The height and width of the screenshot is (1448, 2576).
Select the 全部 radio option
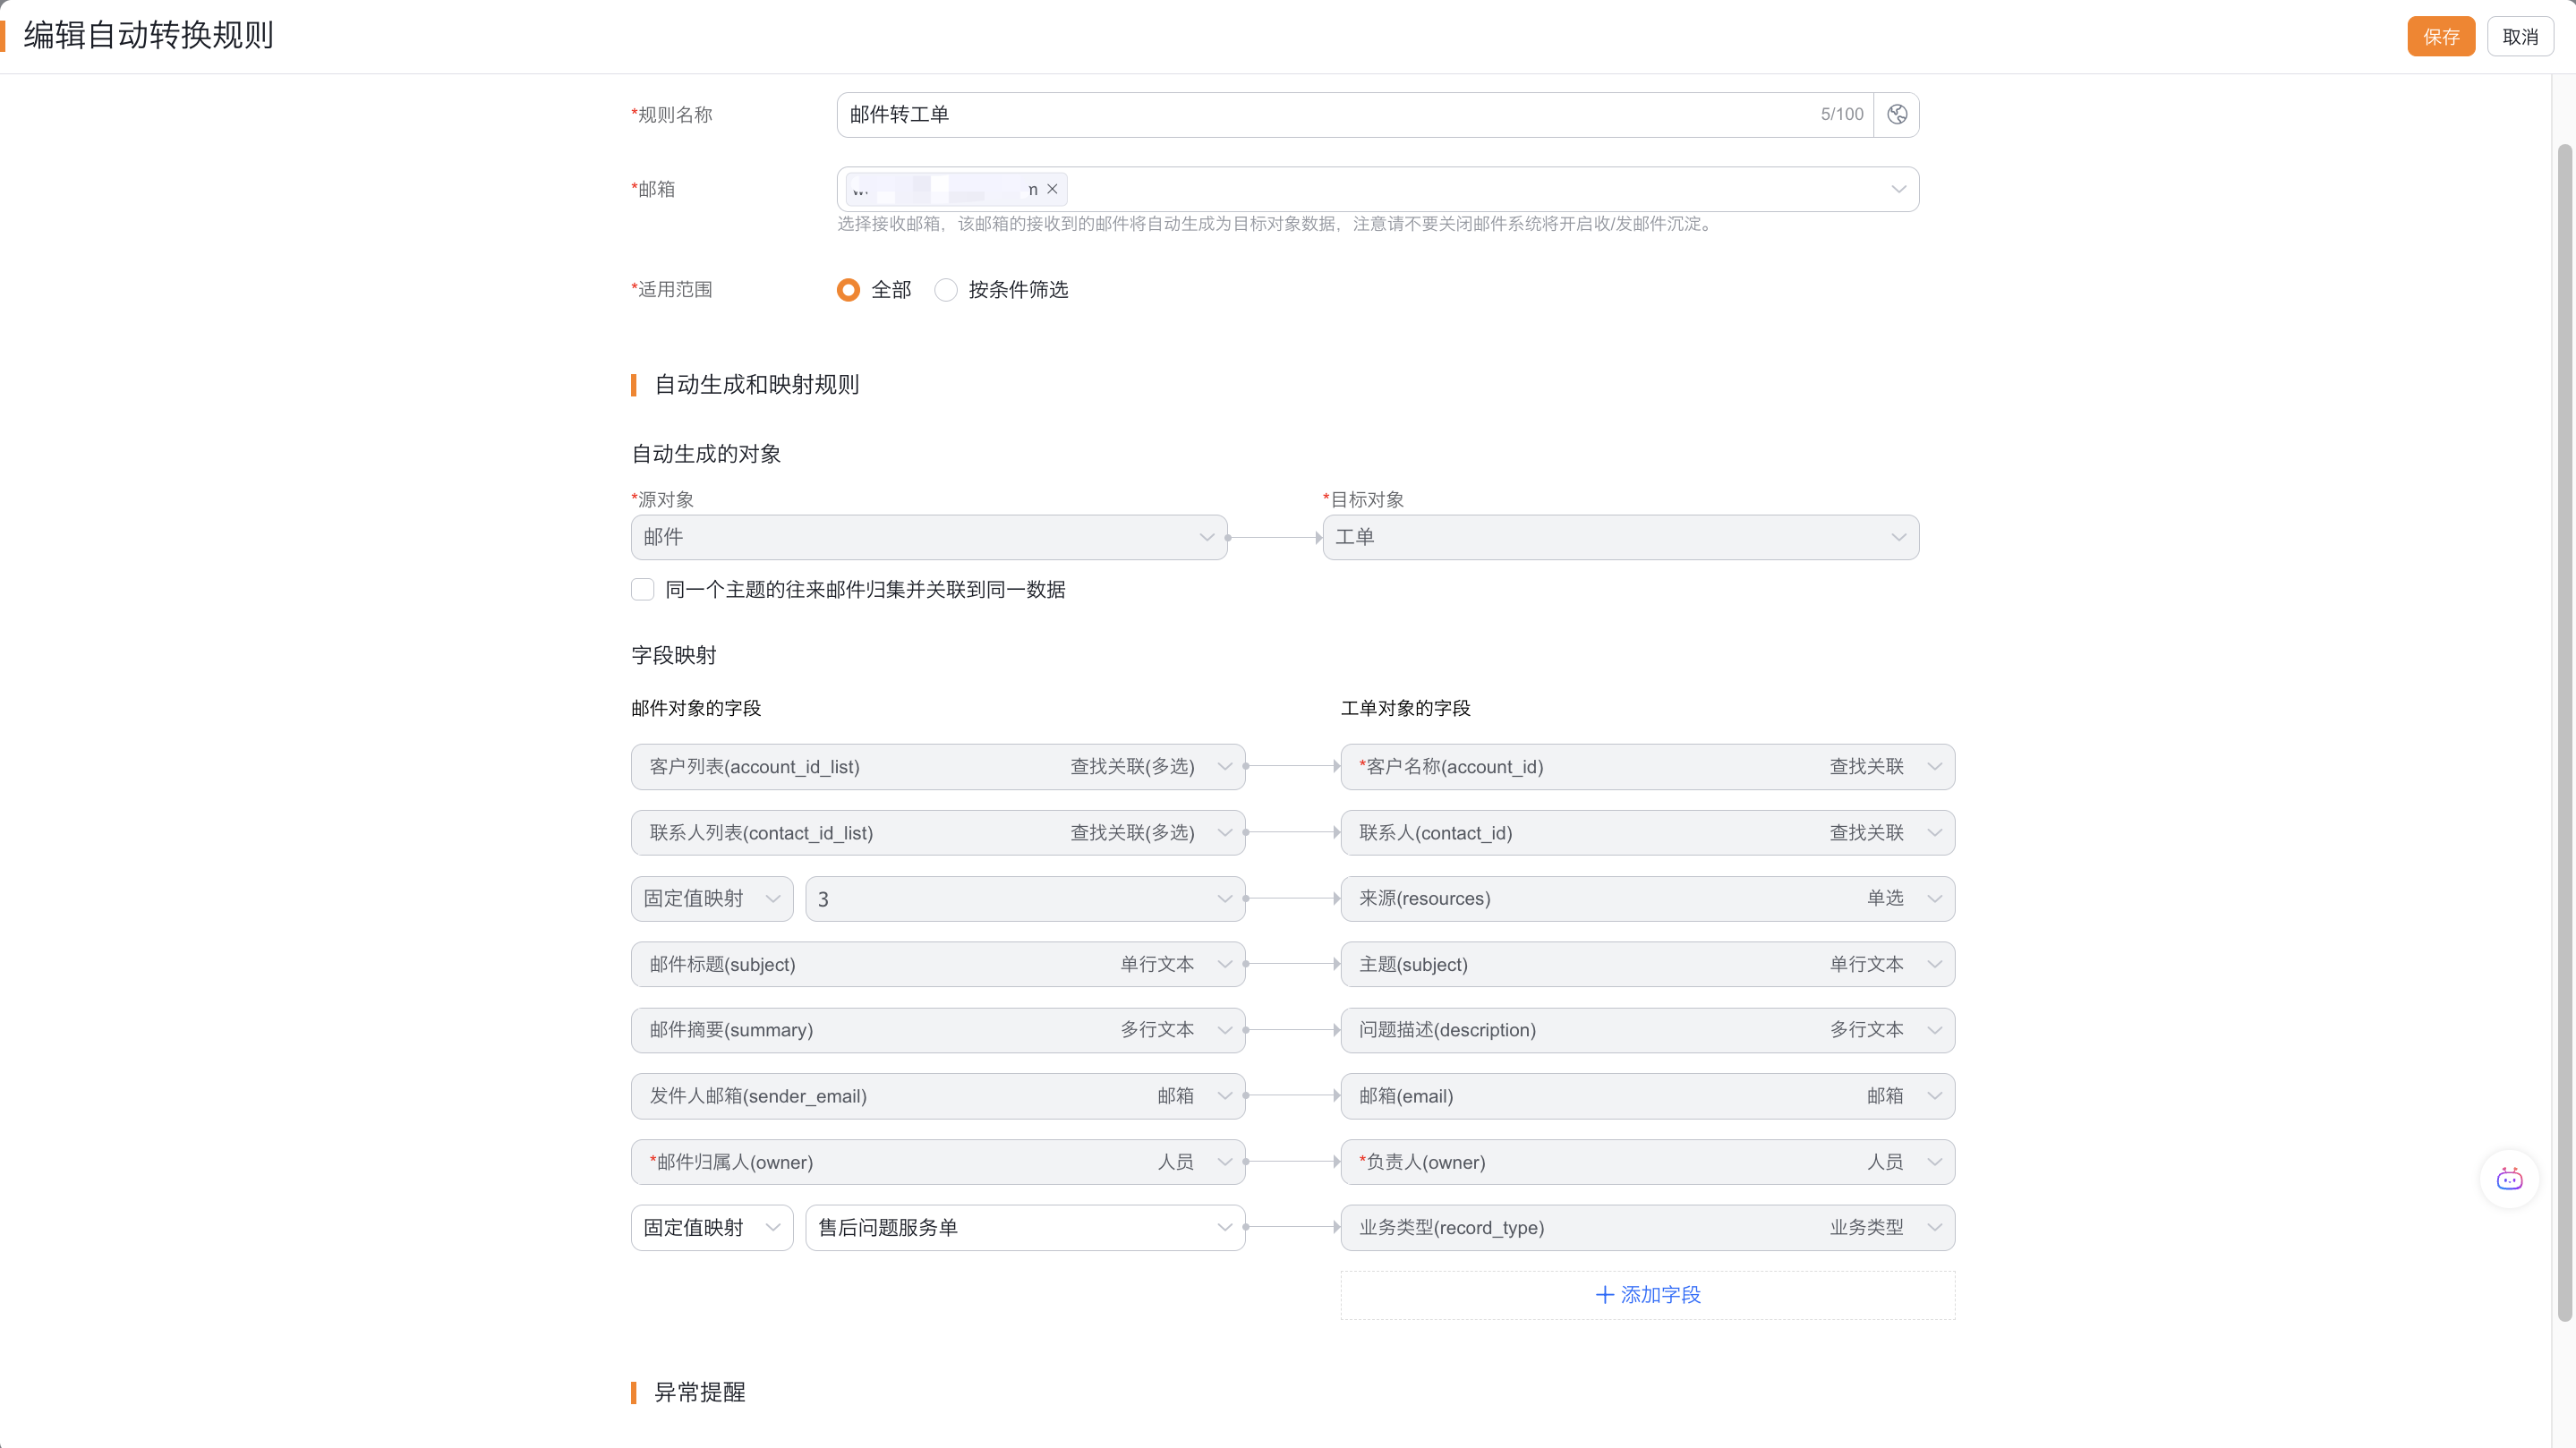coord(848,290)
